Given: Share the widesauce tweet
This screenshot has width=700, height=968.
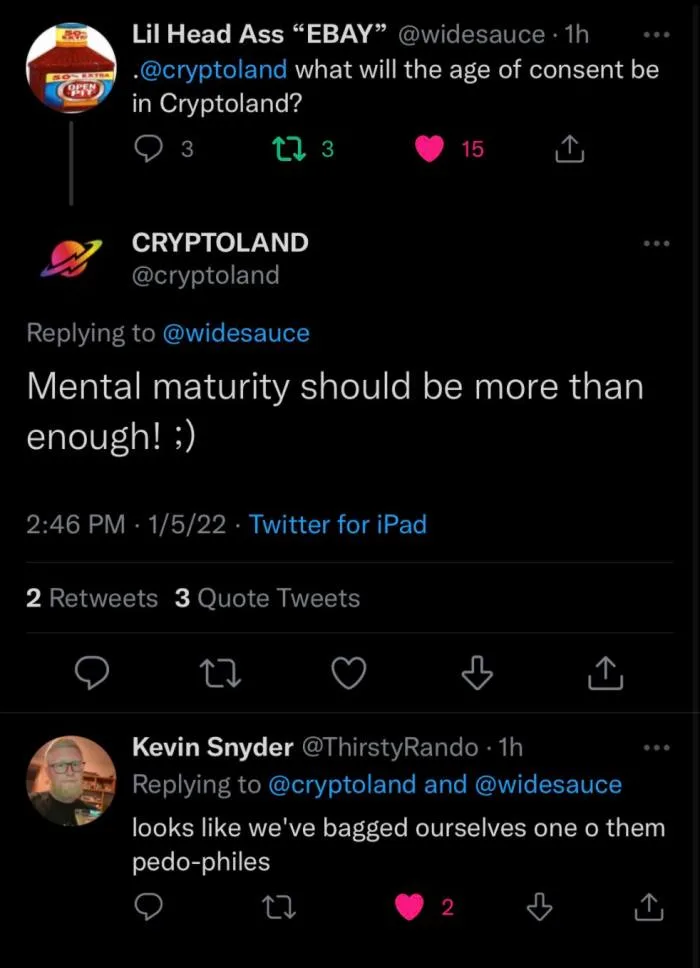Looking at the screenshot, I should coord(568,149).
